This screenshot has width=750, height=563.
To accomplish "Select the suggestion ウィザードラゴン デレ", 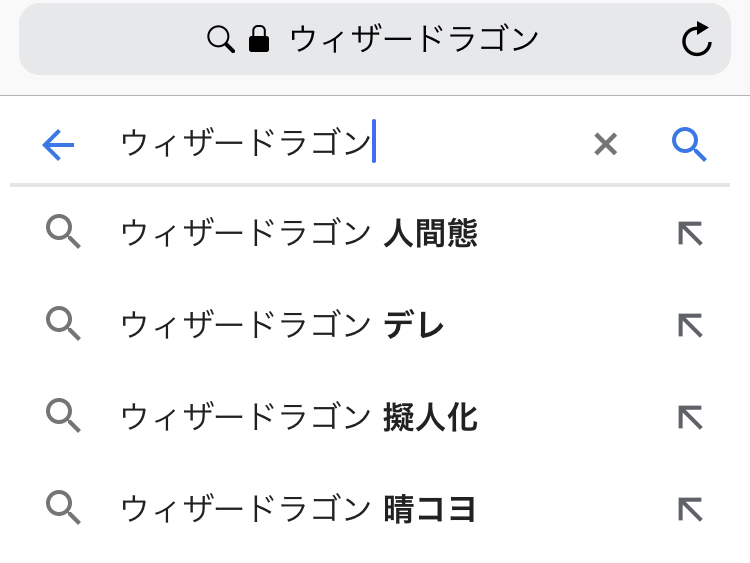I will (282, 325).
